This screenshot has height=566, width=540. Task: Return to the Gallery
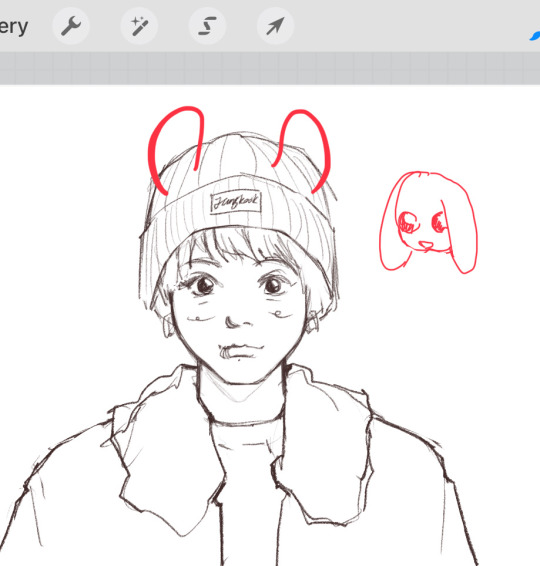pos(14,27)
